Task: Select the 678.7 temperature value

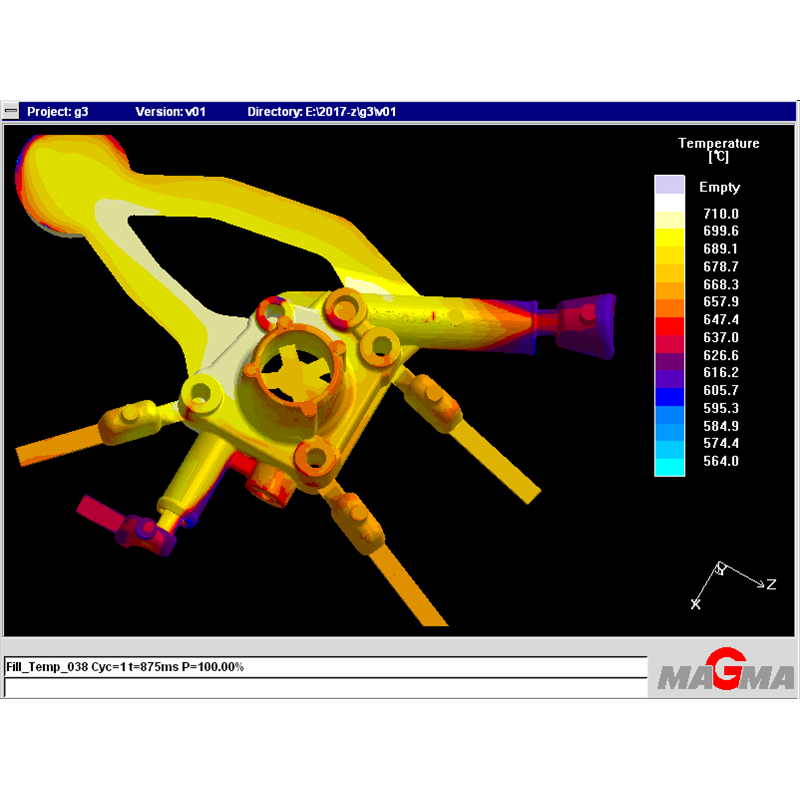Action: (x=720, y=267)
